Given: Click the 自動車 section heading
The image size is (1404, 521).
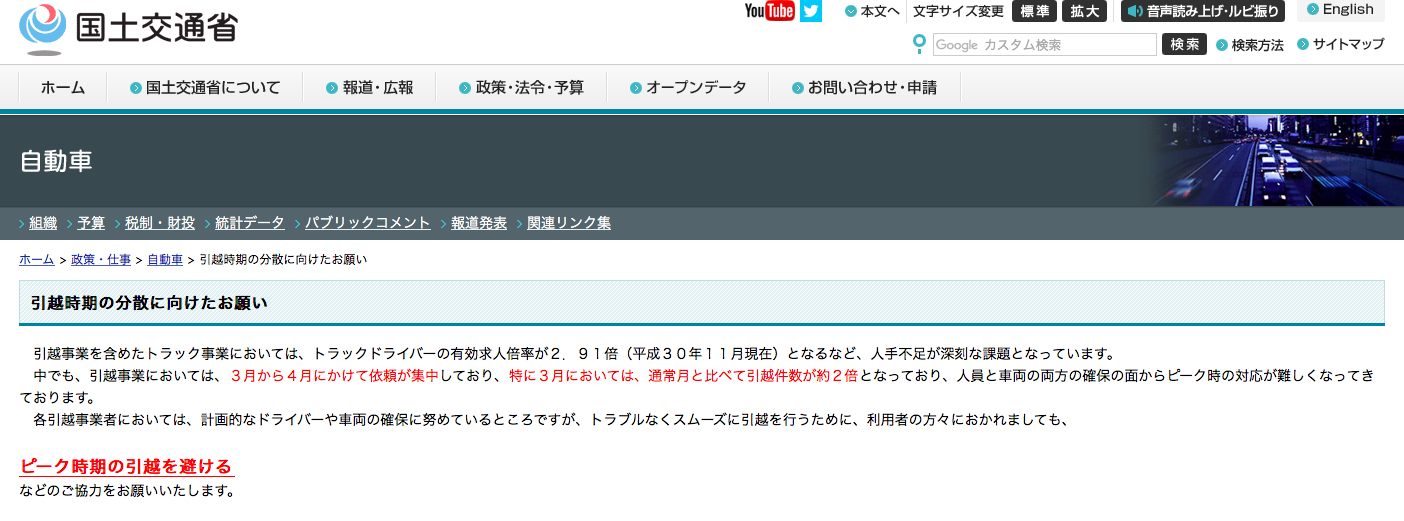Looking at the screenshot, I should (56, 162).
